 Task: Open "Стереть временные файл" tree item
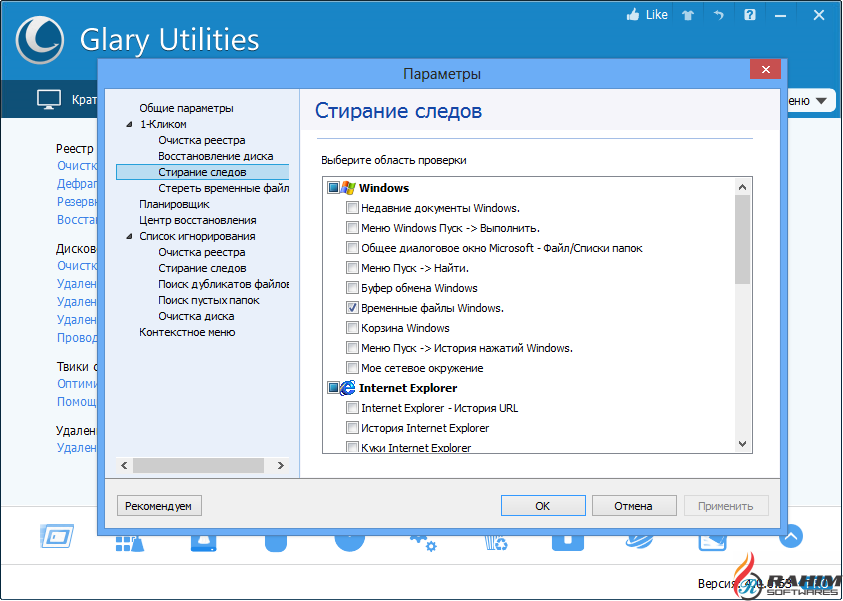coord(224,188)
